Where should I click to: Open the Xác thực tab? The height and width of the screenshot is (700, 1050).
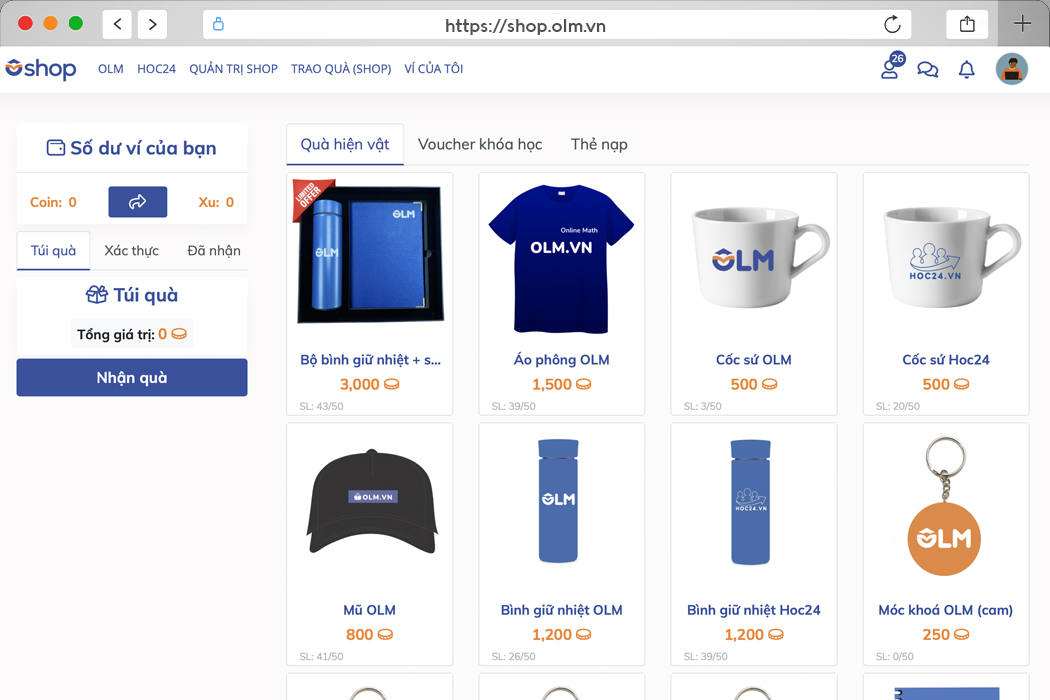(x=131, y=250)
